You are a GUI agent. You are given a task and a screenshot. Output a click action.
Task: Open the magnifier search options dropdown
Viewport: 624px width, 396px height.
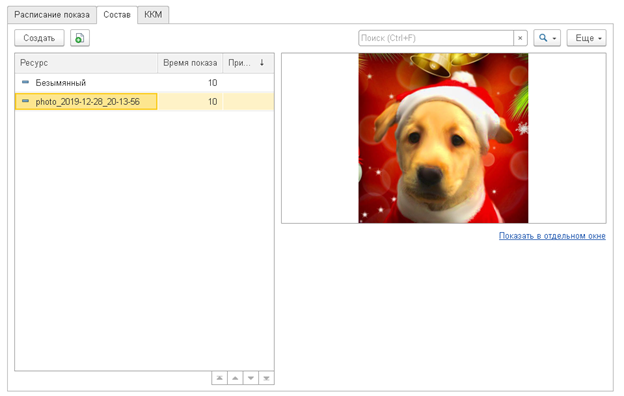pos(547,38)
